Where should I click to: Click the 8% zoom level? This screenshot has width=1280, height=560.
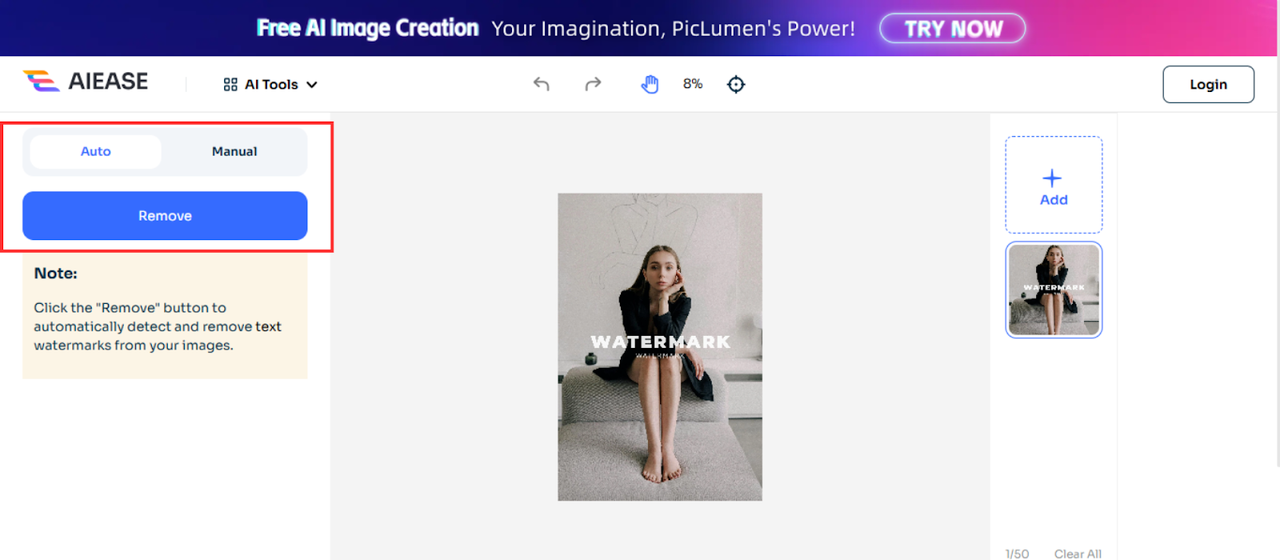(x=693, y=84)
